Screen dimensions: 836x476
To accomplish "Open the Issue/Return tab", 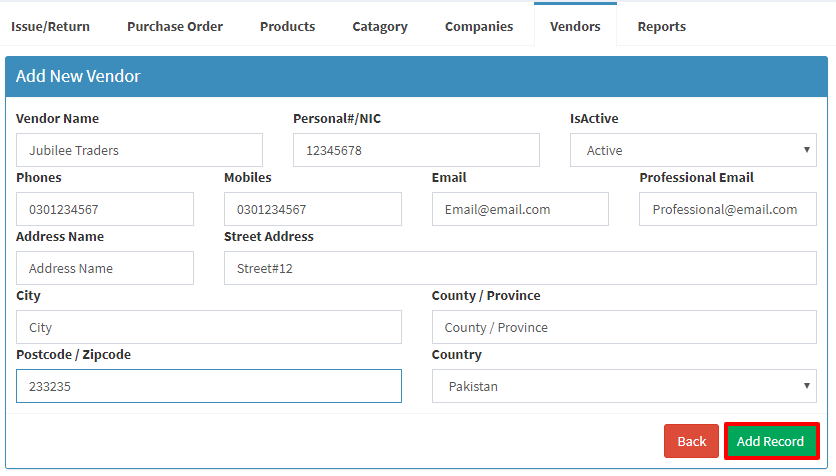I will [51, 26].
